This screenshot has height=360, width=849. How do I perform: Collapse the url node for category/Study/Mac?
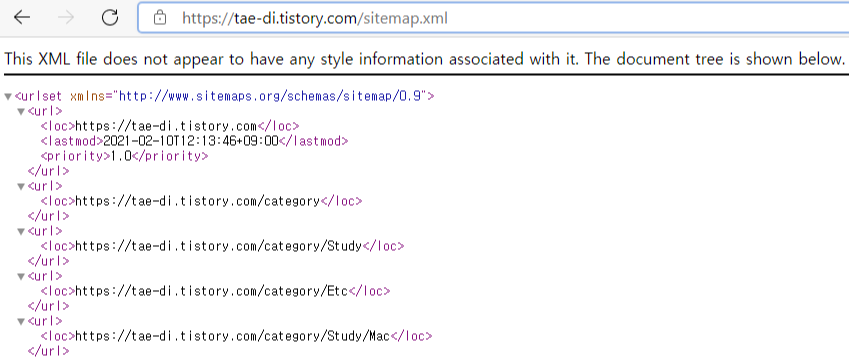coord(21,321)
